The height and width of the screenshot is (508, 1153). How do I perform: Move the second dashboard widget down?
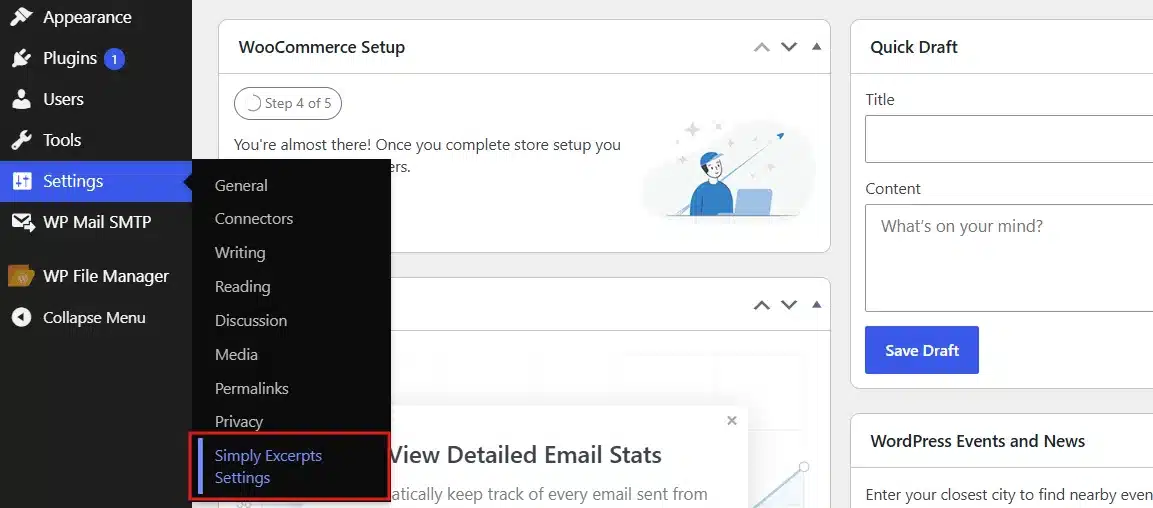click(789, 304)
